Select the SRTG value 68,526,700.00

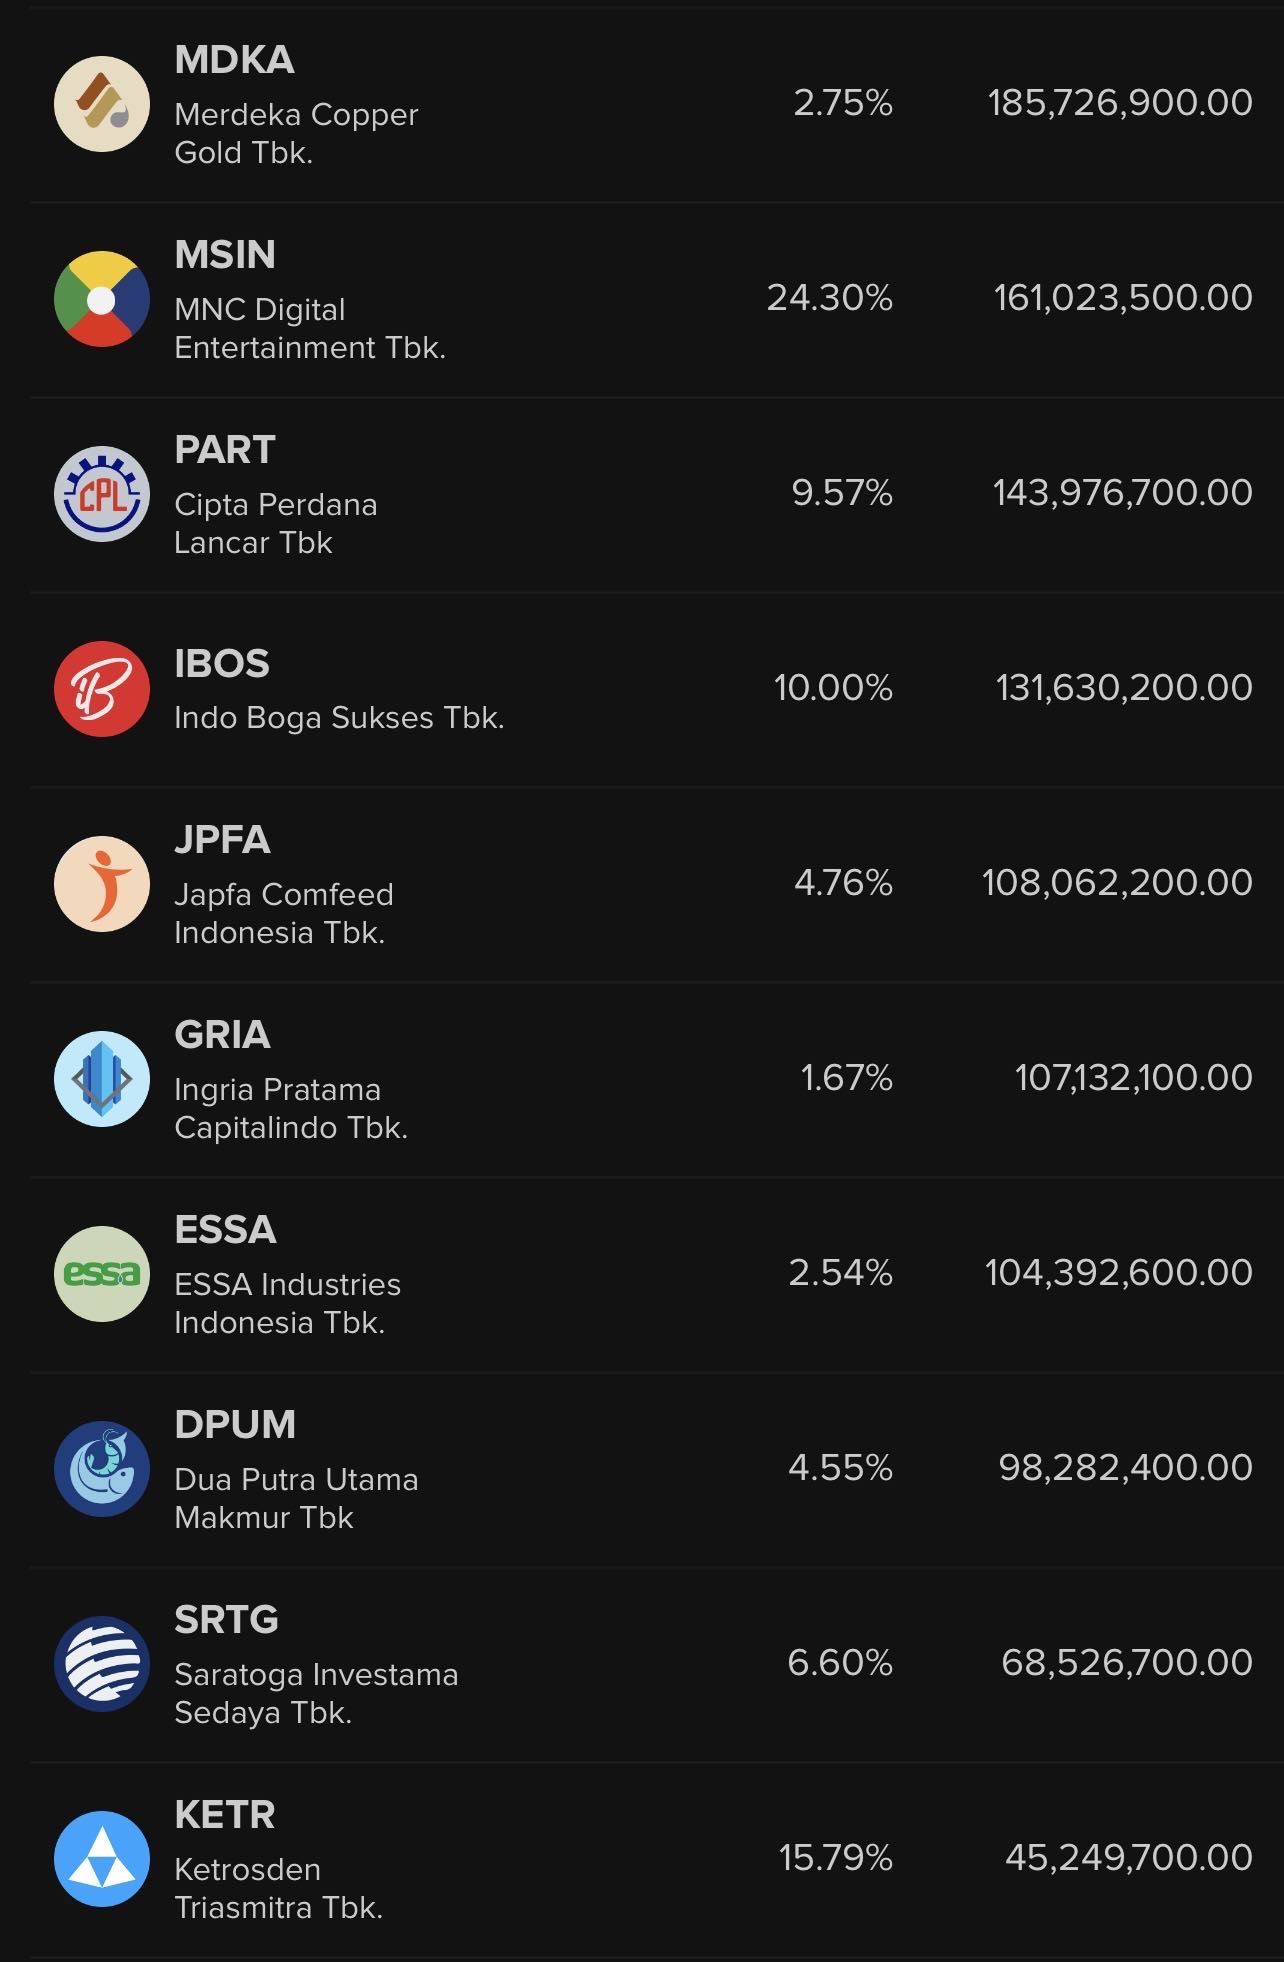tap(1127, 1663)
